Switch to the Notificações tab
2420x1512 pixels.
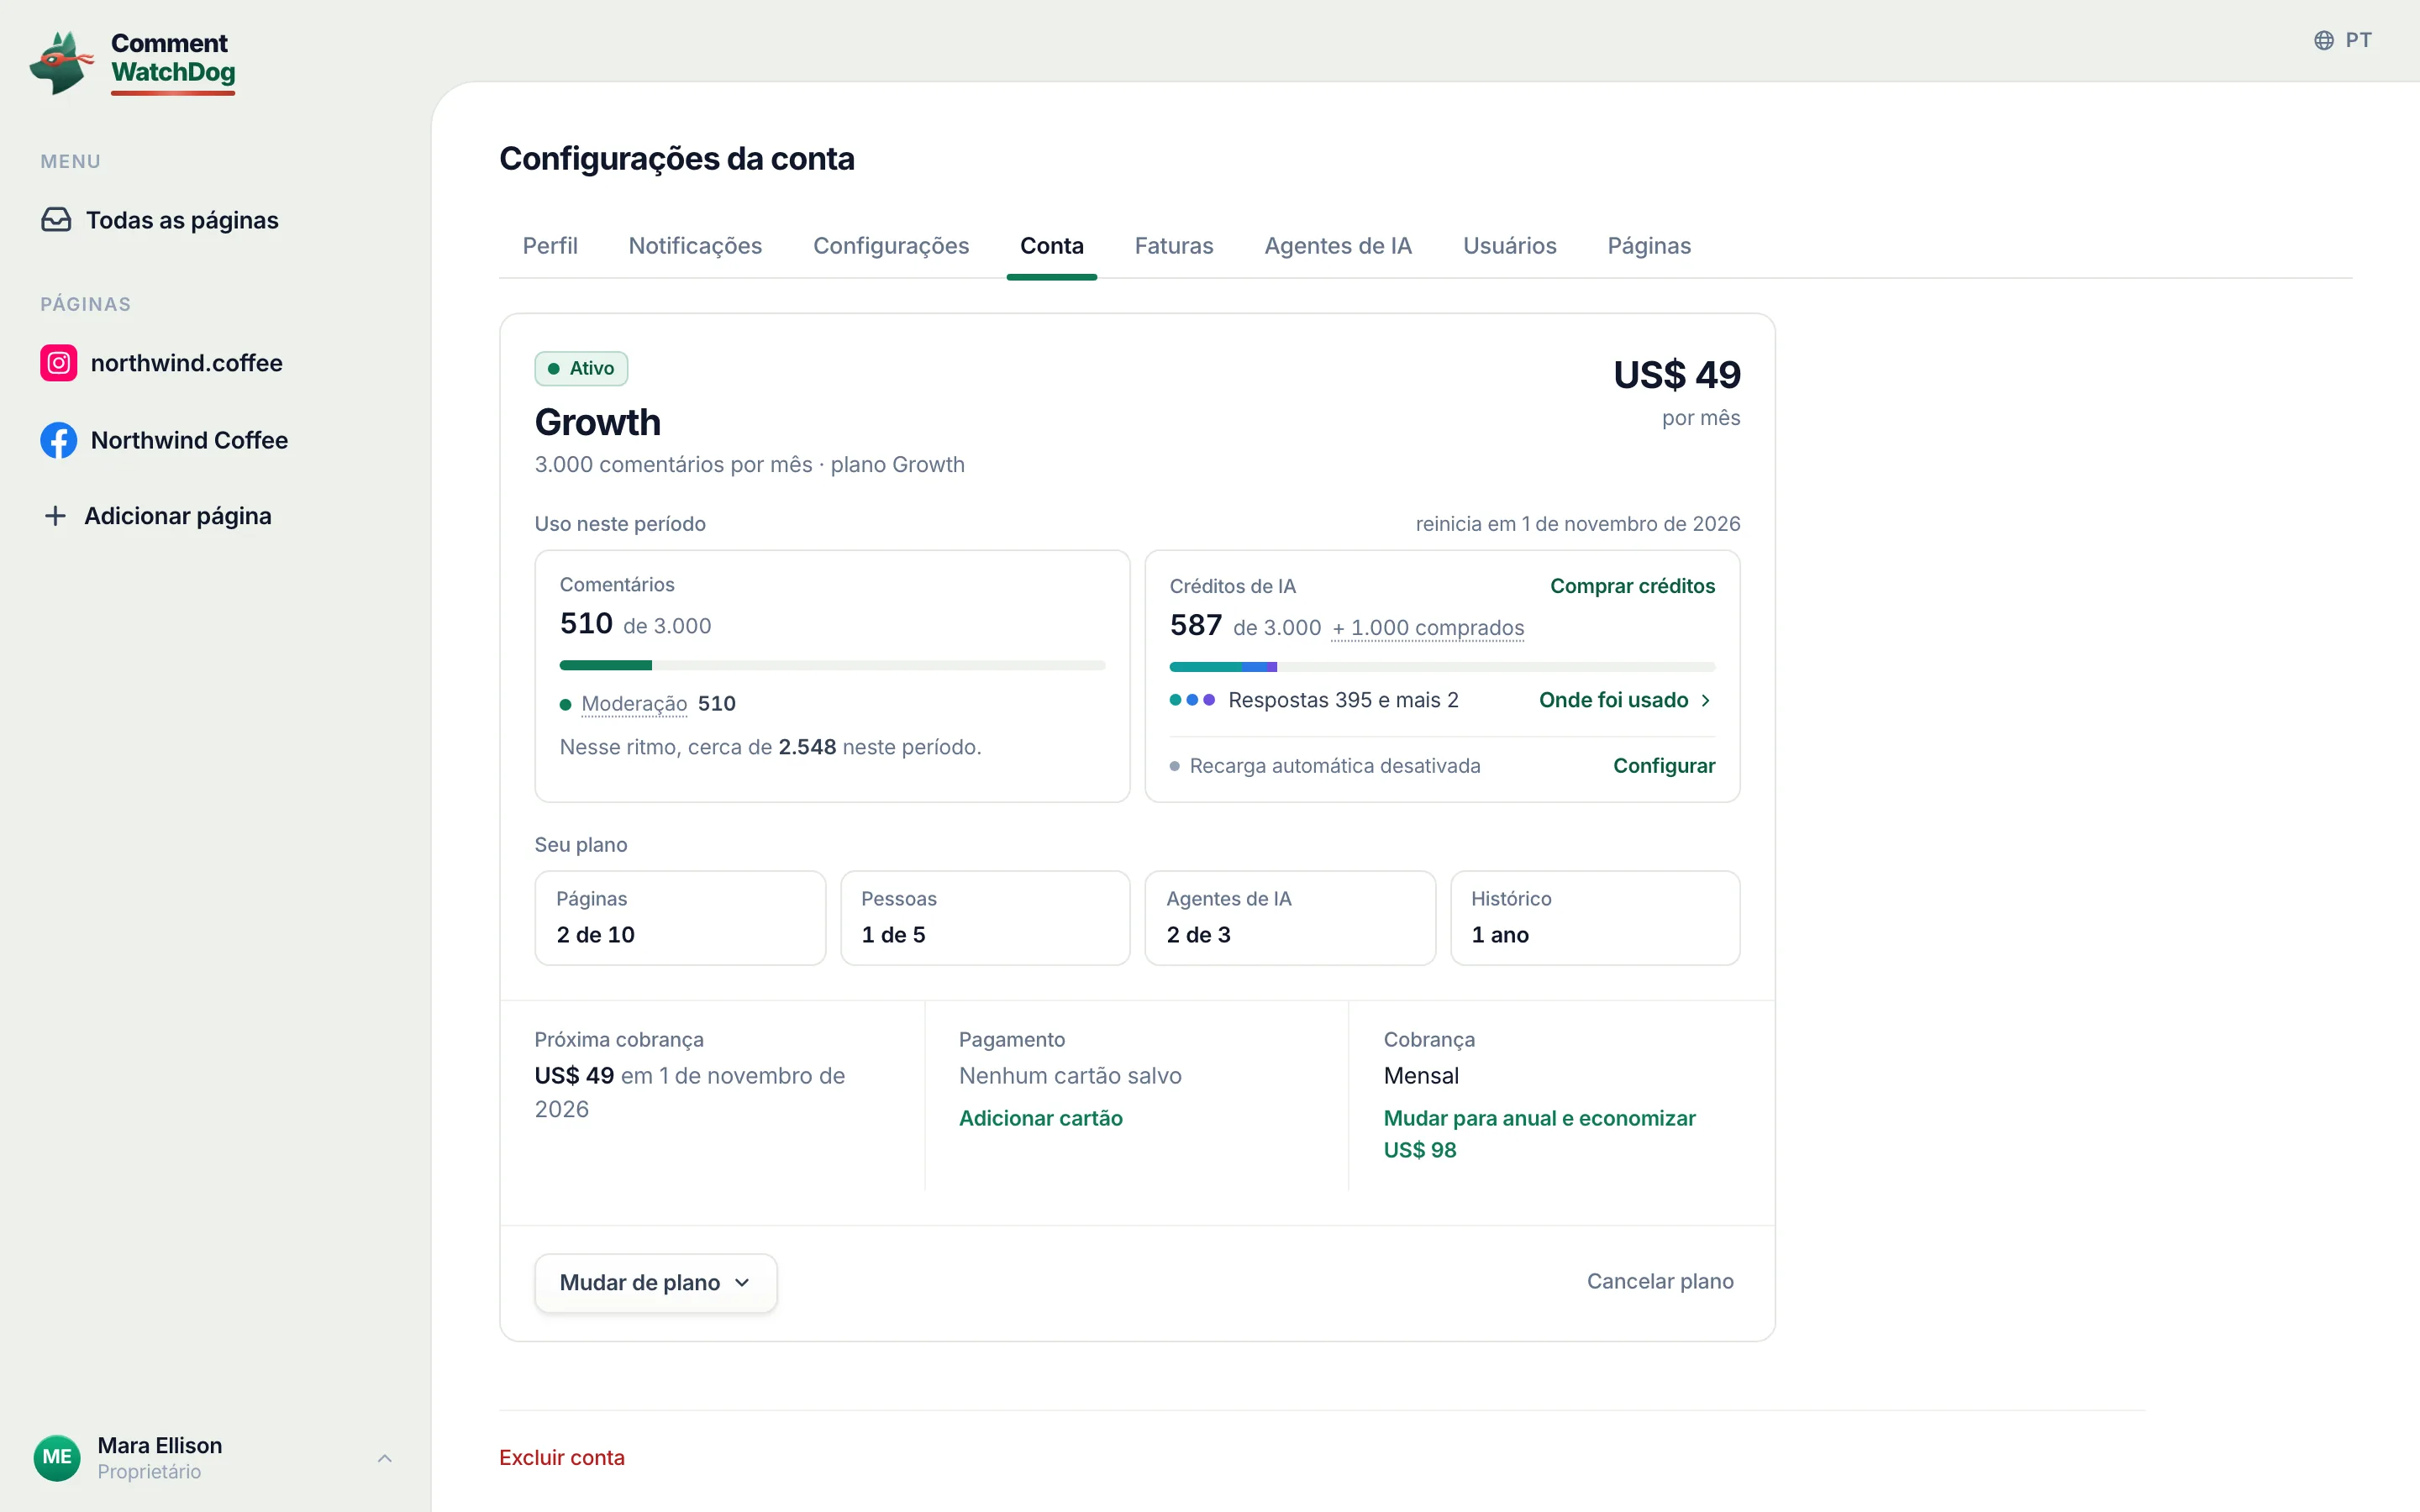(695, 246)
